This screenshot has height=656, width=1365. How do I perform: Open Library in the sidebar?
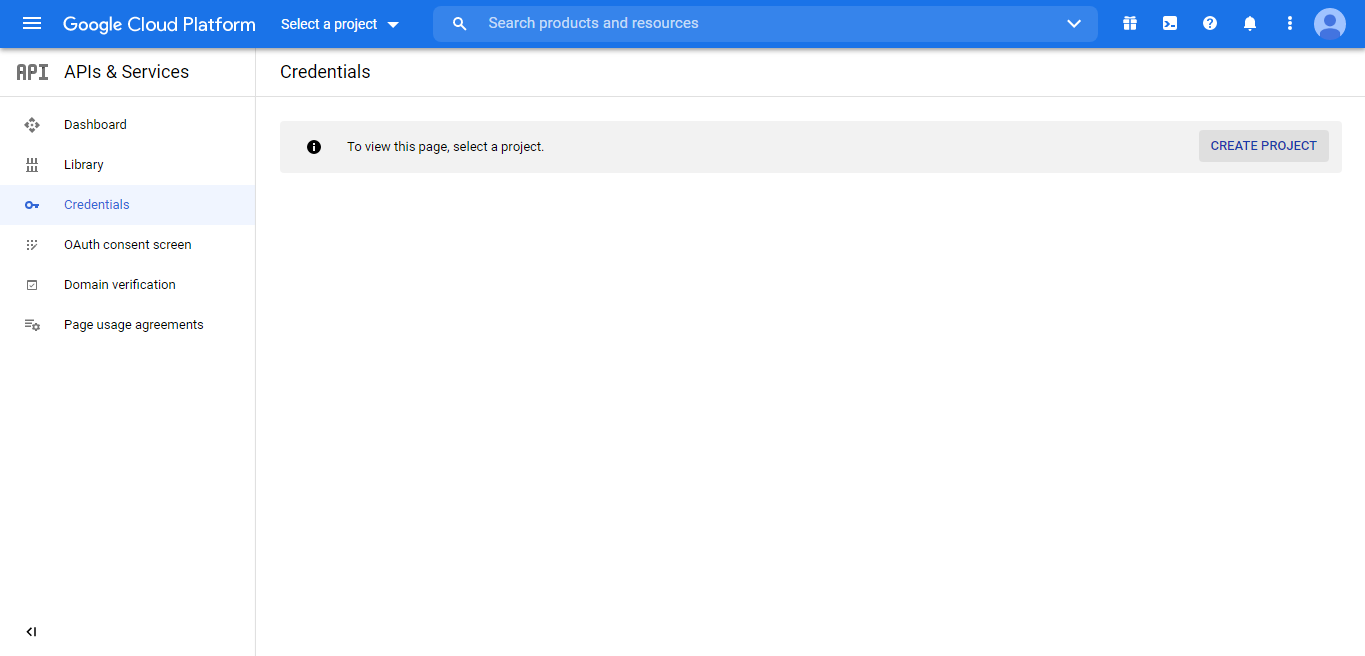tap(84, 165)
